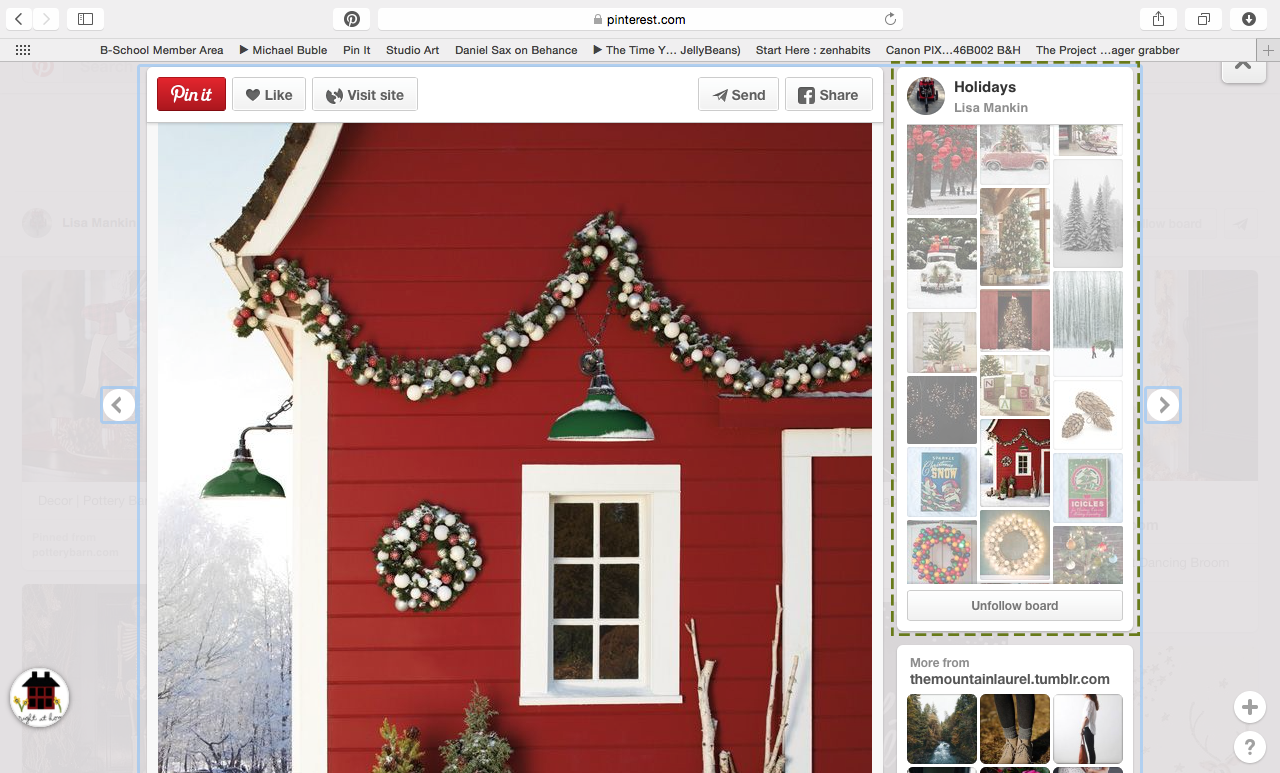
Task: Go to the previous pin arrow
Action: (118, 405)
